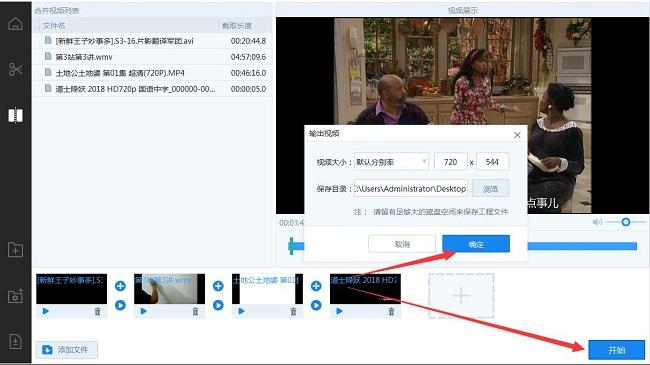650x365 pixels.
Task: Open the snapshot camera icon in sidebar
Action: 15,296
